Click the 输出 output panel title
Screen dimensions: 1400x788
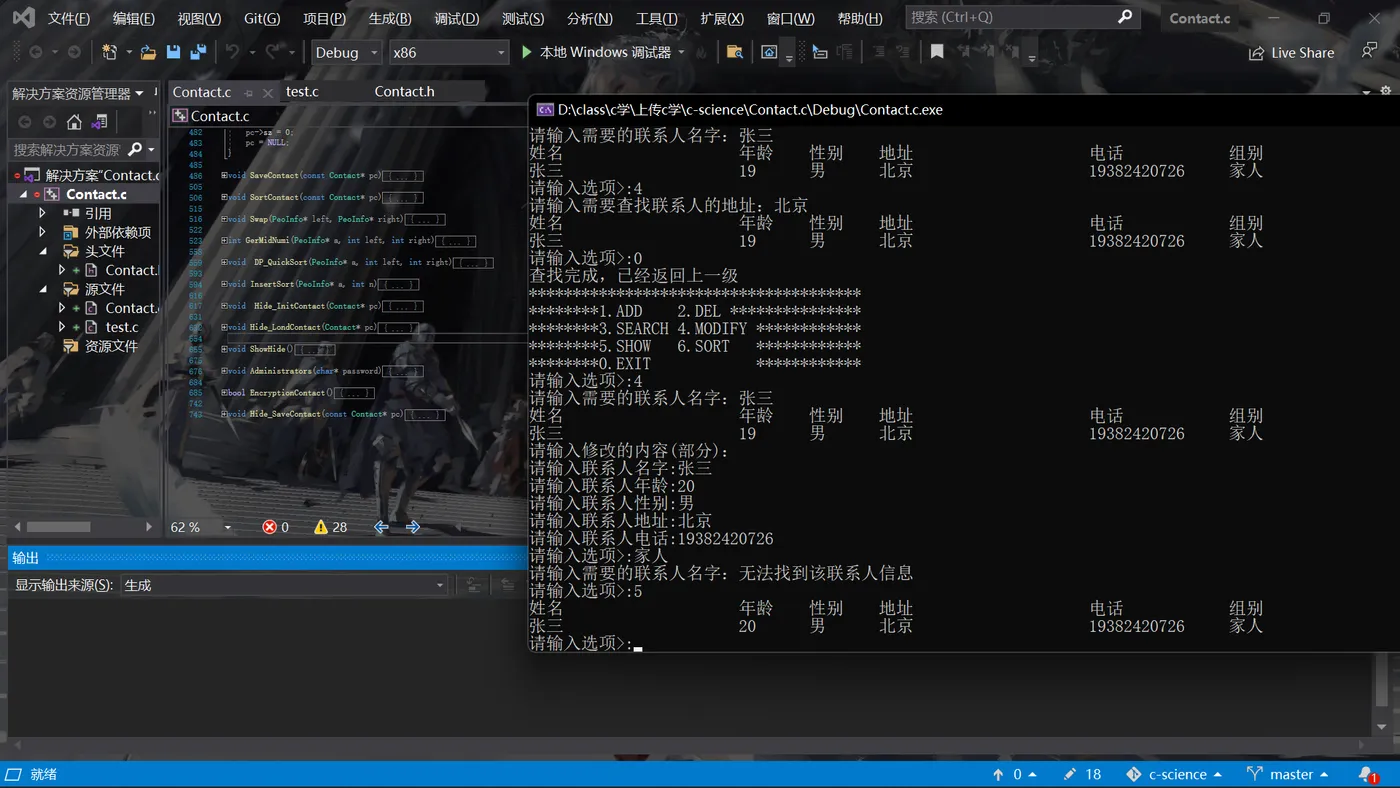26,558
